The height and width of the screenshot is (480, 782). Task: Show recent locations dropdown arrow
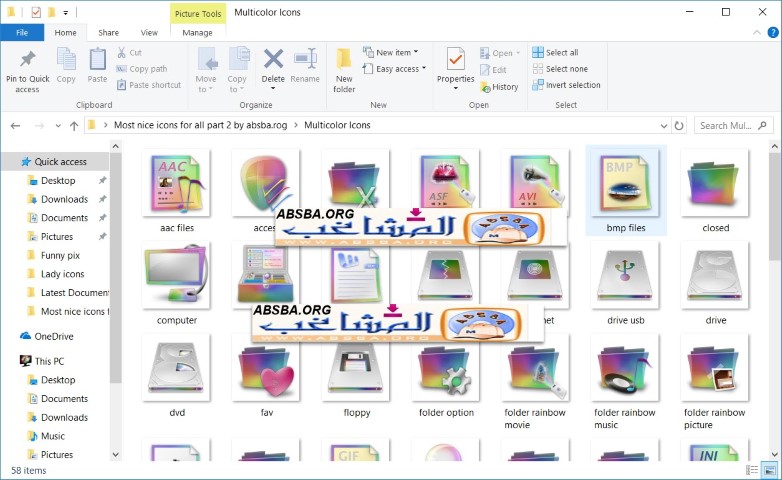tap(58, 126)
